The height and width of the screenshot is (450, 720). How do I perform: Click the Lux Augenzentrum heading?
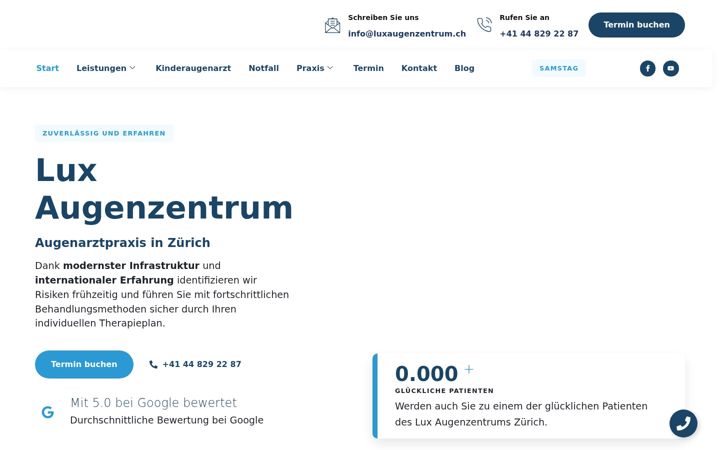163,189
